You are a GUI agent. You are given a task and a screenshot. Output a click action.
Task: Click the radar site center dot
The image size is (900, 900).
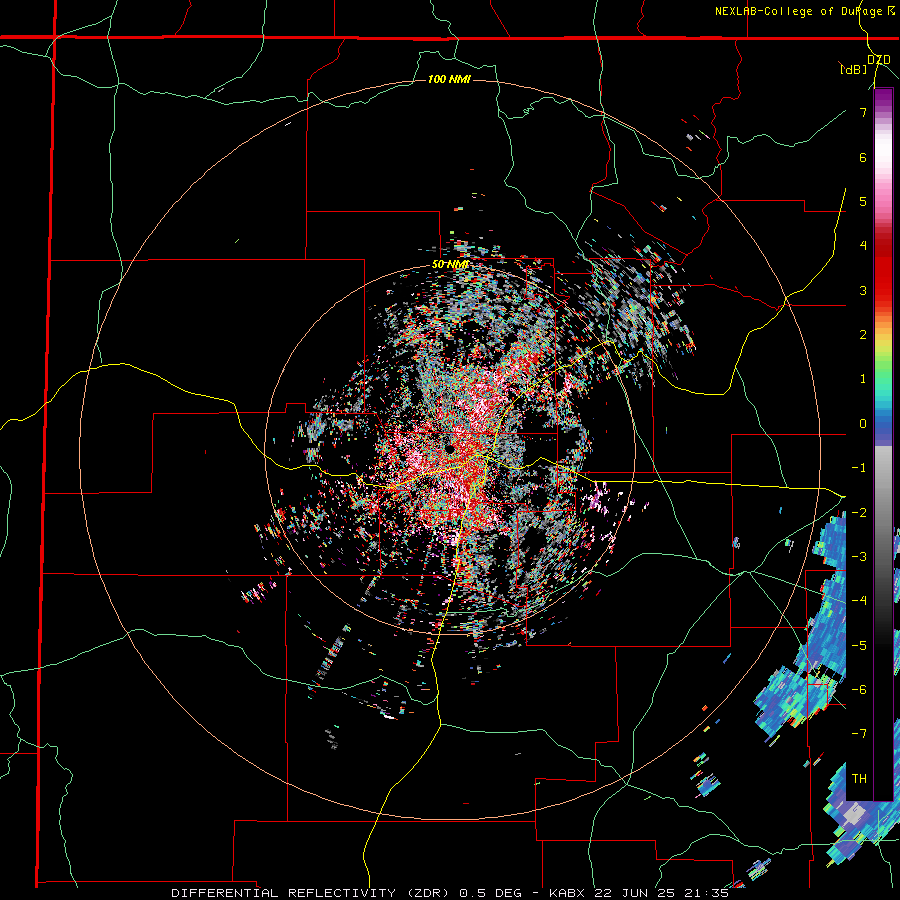(449, 449)
